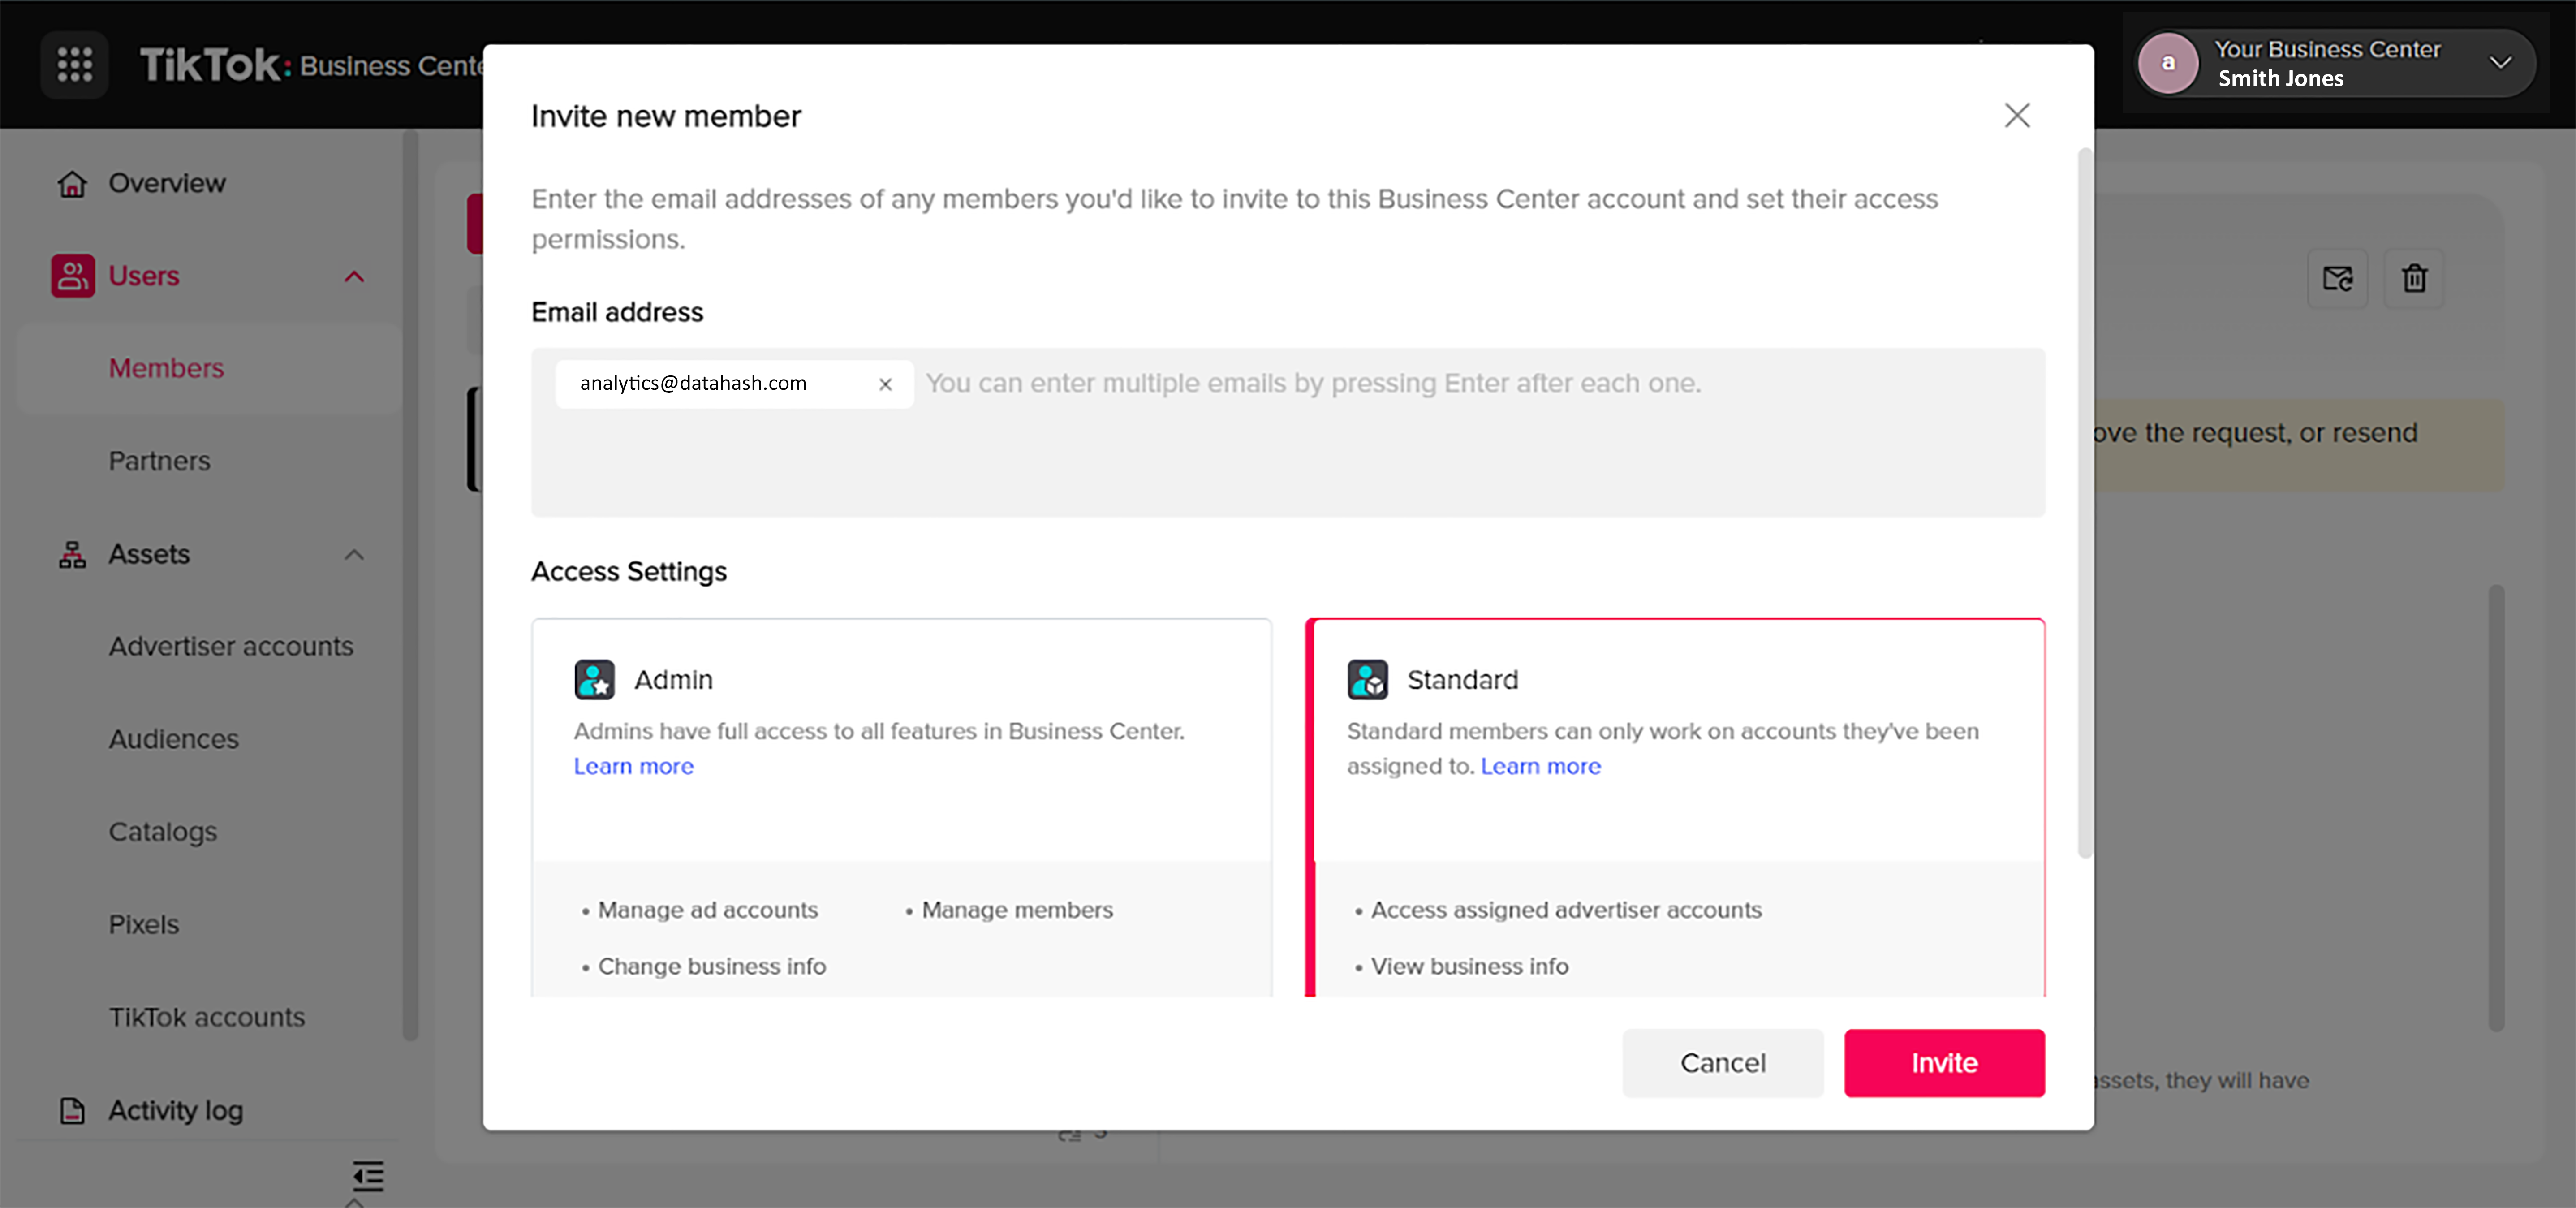
Task: Open Catalogs in the sidebar
Action: 163,832
